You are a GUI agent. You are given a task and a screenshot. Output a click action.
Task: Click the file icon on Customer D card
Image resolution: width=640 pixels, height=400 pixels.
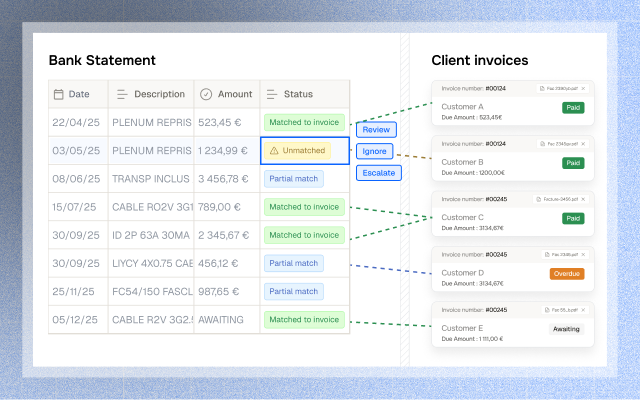pyautogui.click(x=547, y=255)
